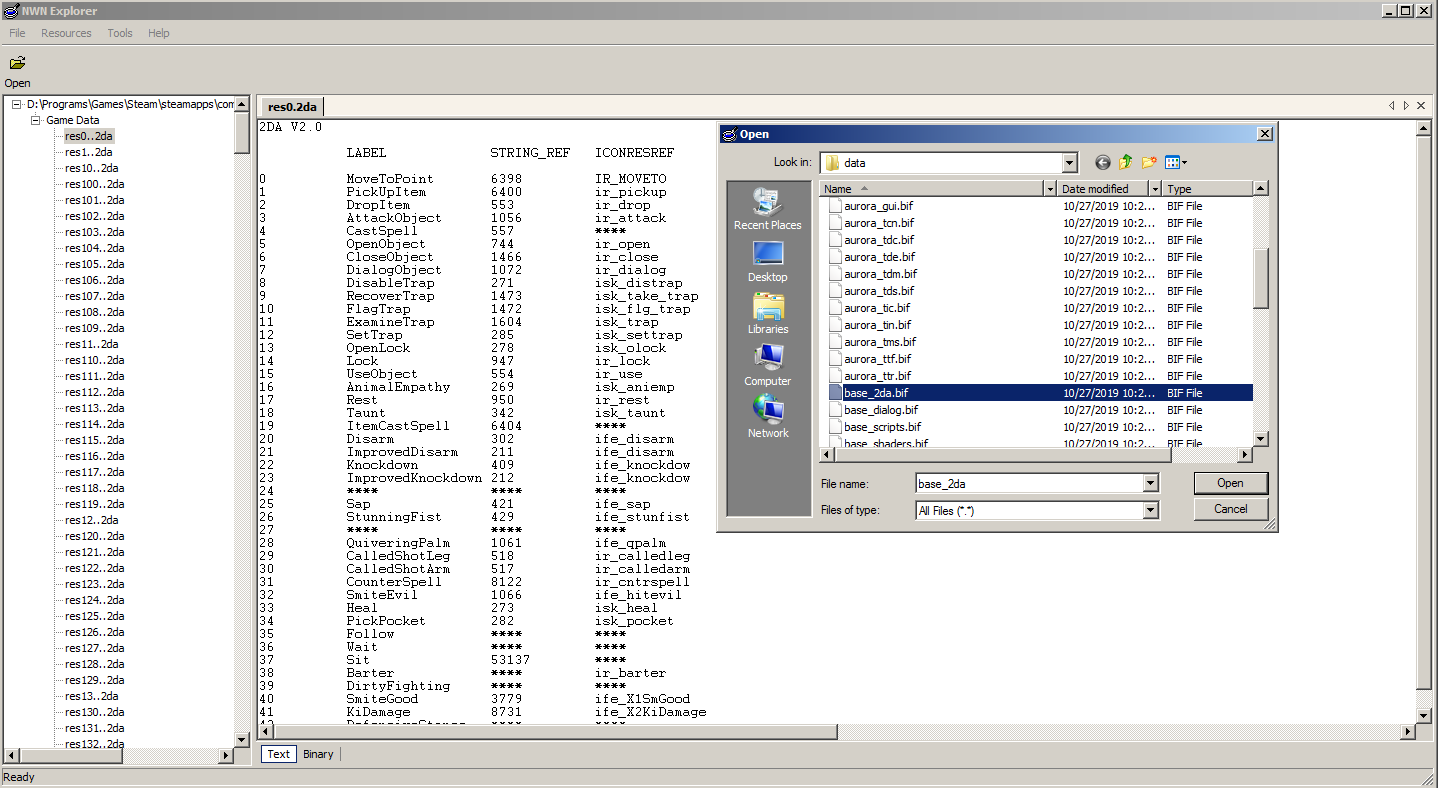Open the Resources menu
Screen dimensions: 1438x788
66,33
